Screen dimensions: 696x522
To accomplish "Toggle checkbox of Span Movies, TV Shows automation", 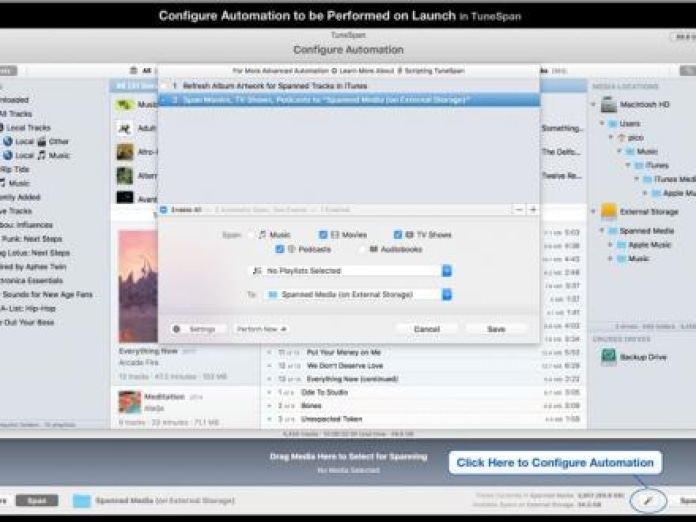I will [x=164, y=100].
